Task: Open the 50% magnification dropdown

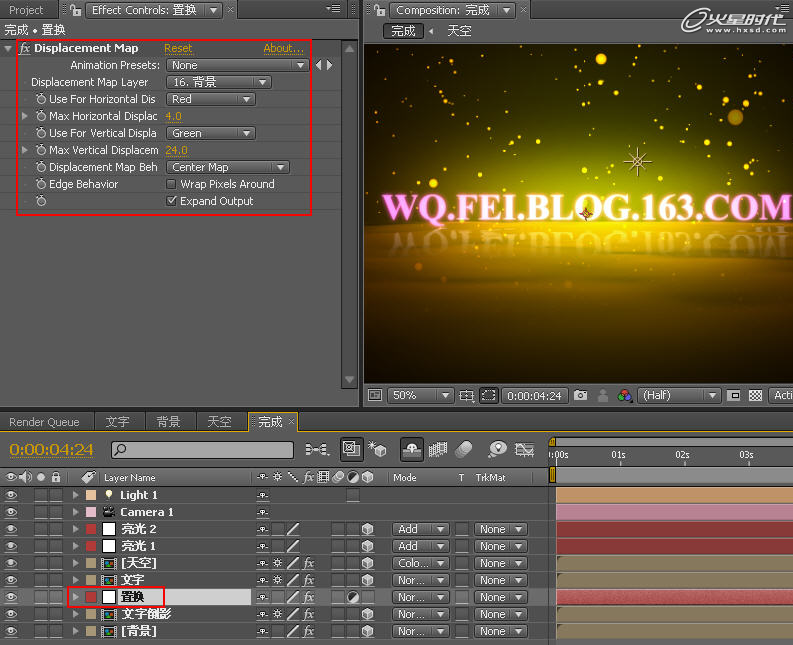Action: 420,395
